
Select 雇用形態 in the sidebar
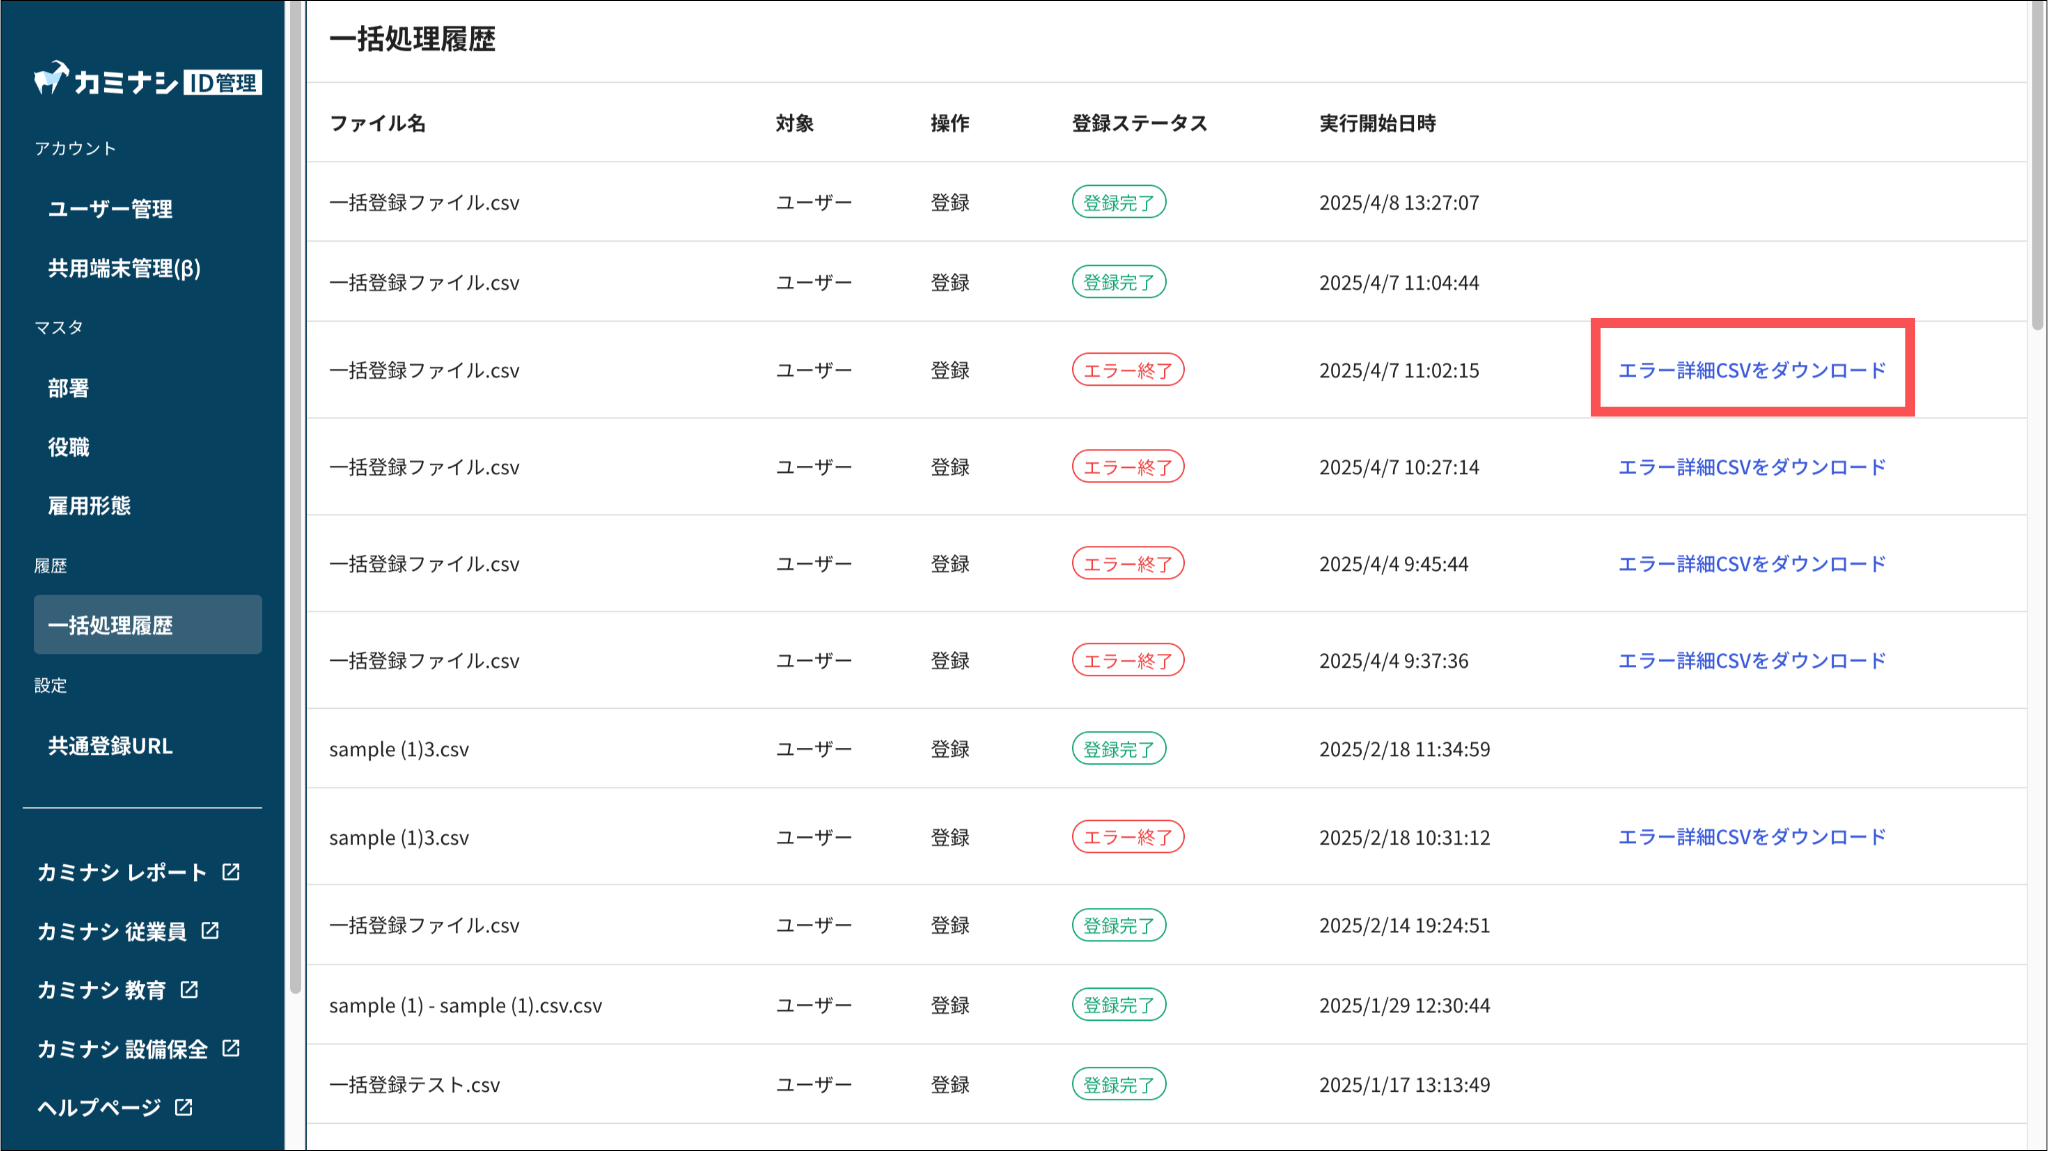tap(89, 506)
